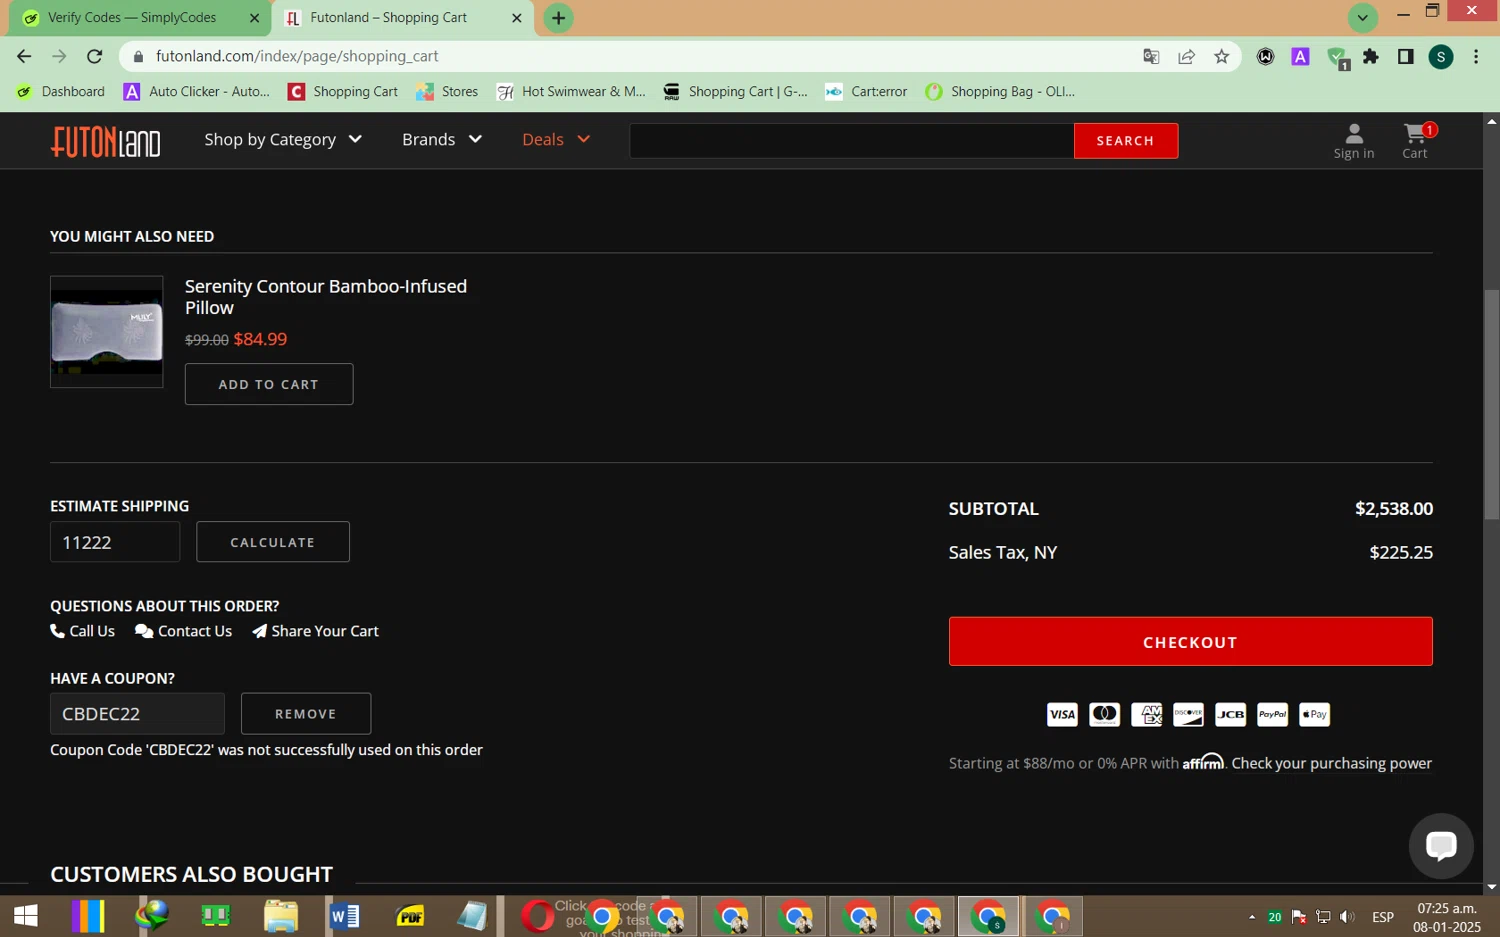
Task: Toggle the browser side panel icon
Action: 1405,57
